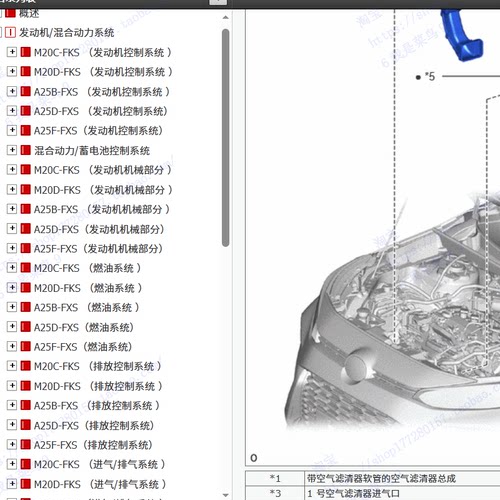Viewport: 500px width, 500px height.
Task: Open M20D-FKS (燃油系统) entry
Action: pyautogui.click(x=88, y=288)
